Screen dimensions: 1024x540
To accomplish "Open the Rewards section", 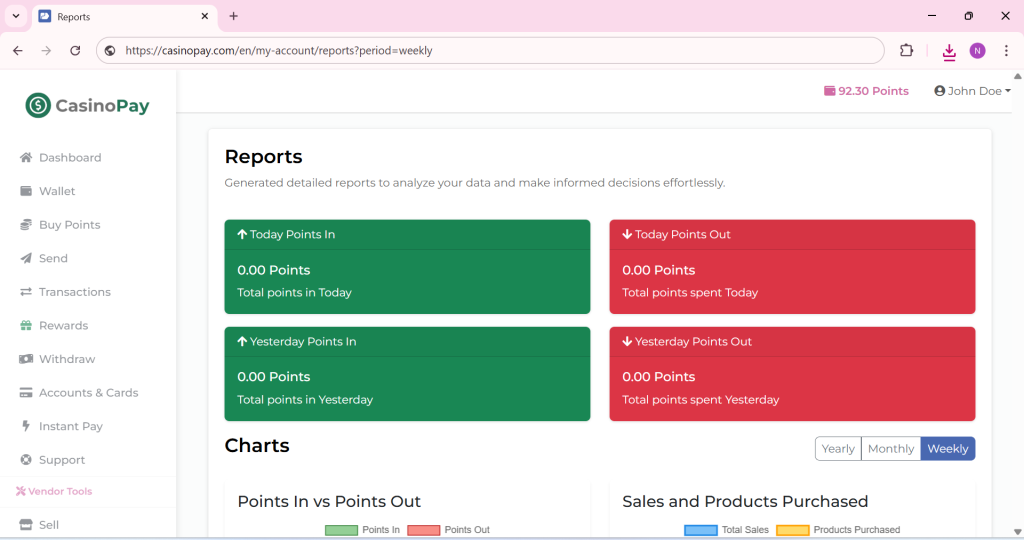I will 63,325.
